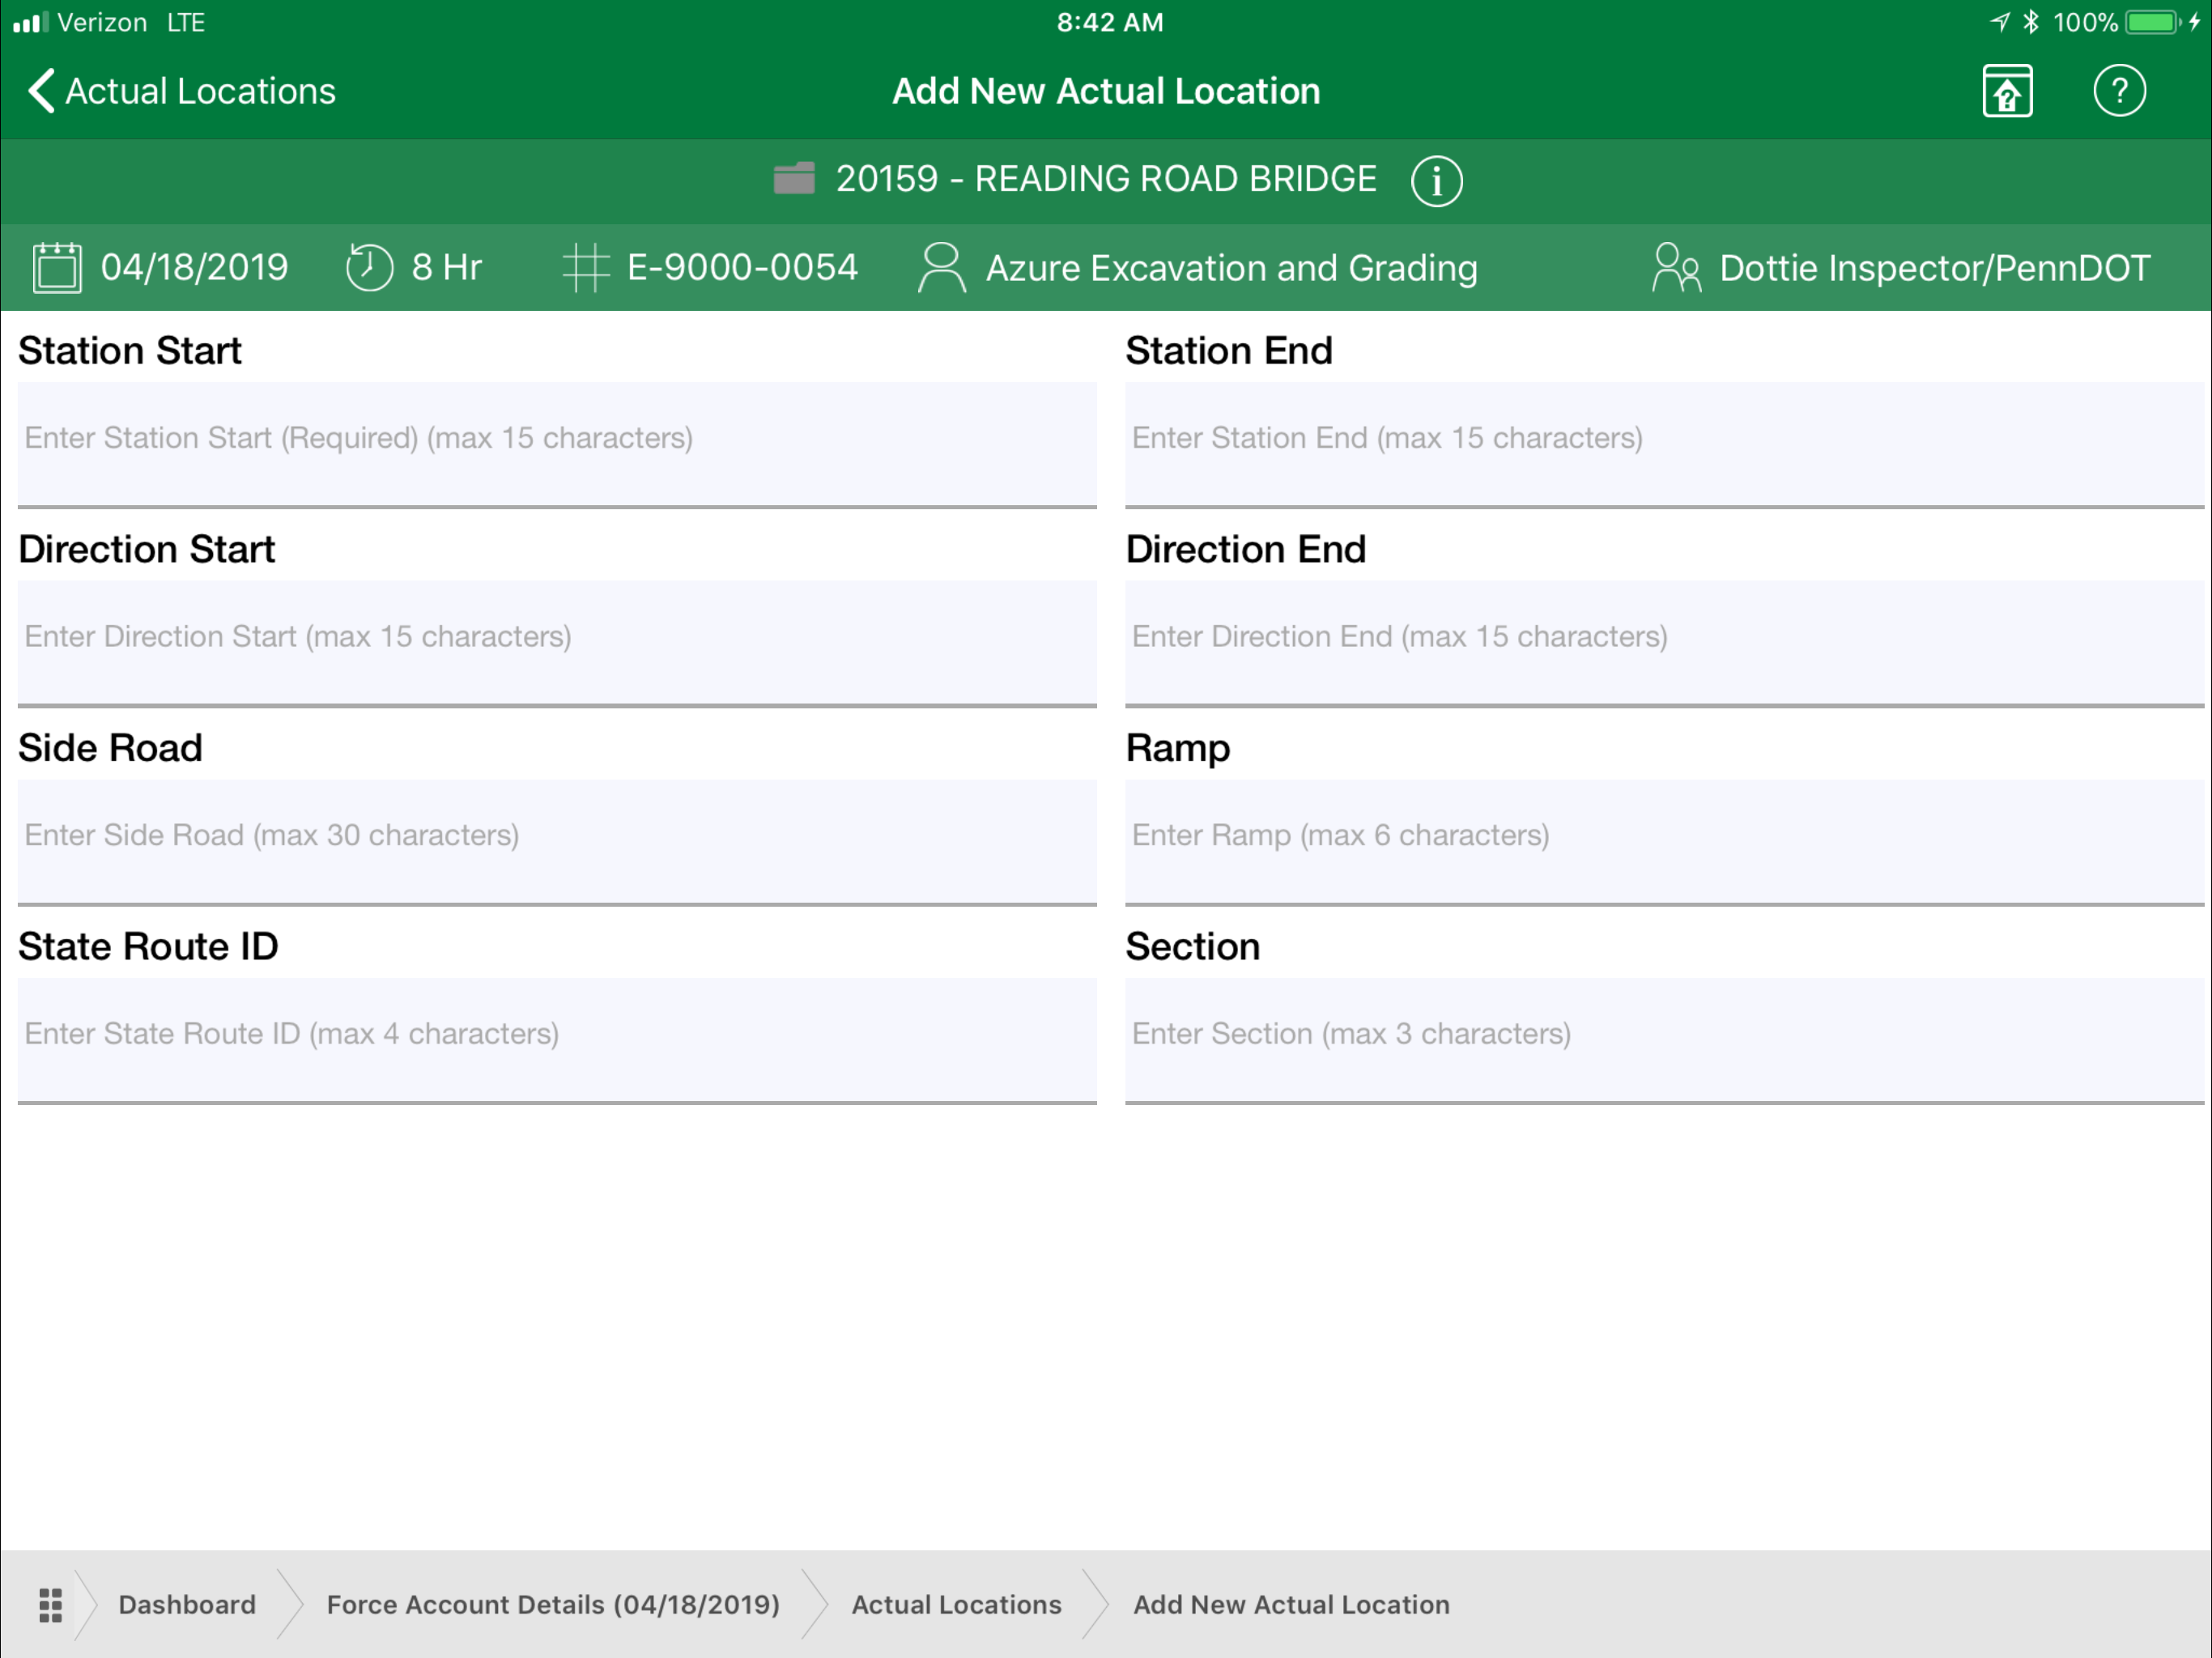The height and width of the screenshot is (1658, 2212).
Task: Select the Section input field
Action: [x=1664, y=1040]
